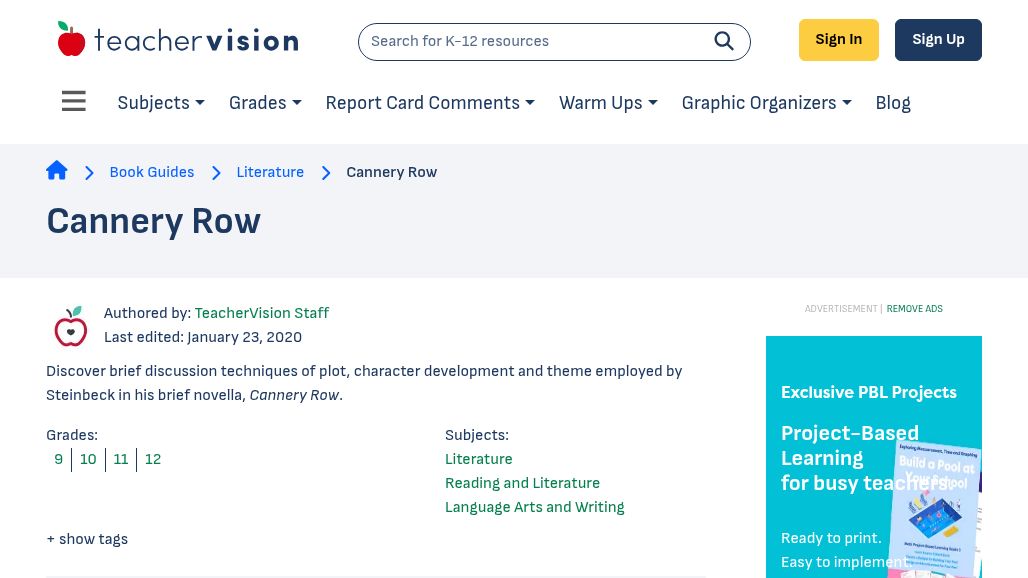The width and height of the screenshot is (1028, 578).
Task: Expand the Subjects dropdown menu
Action: point(161,103)
